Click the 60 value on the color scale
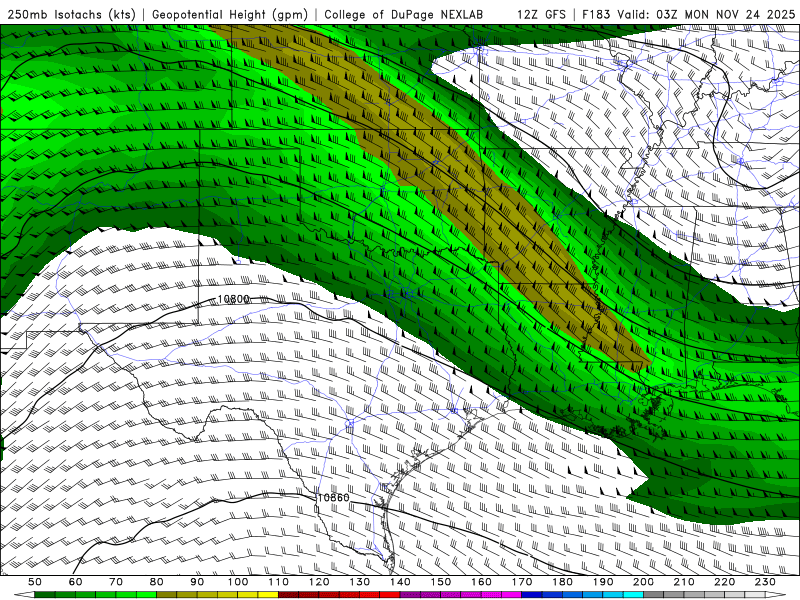The image size is (800, 600). pyautogui.click(x=75, y=582)
